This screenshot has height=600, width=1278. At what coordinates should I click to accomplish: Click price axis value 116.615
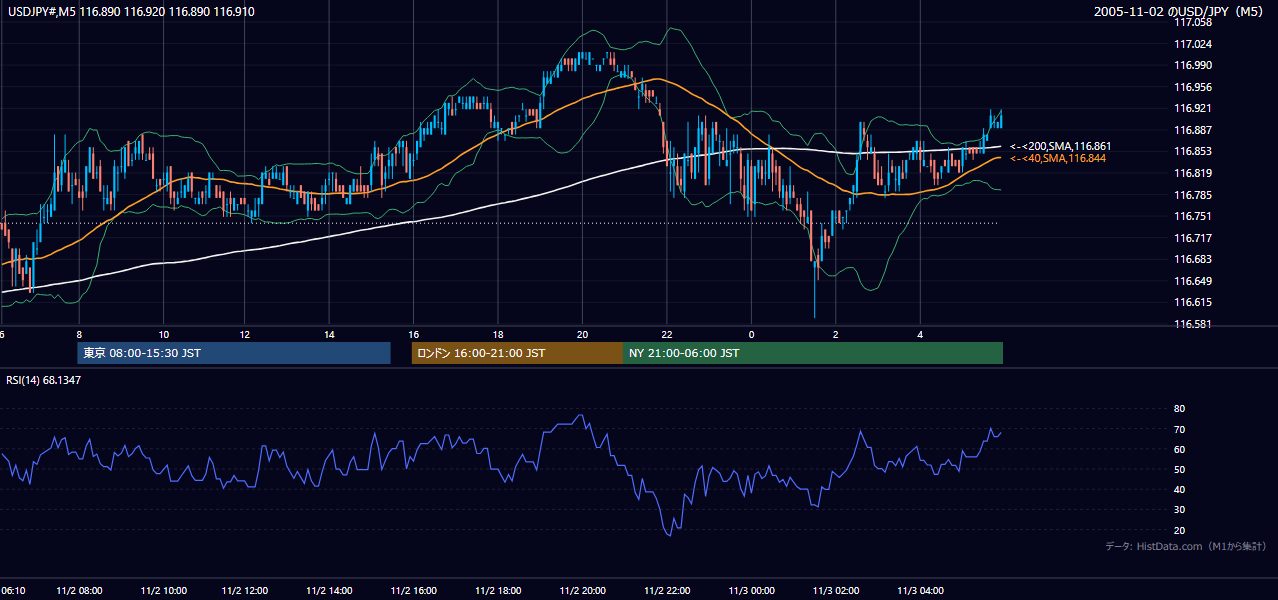pos(1192,302)
